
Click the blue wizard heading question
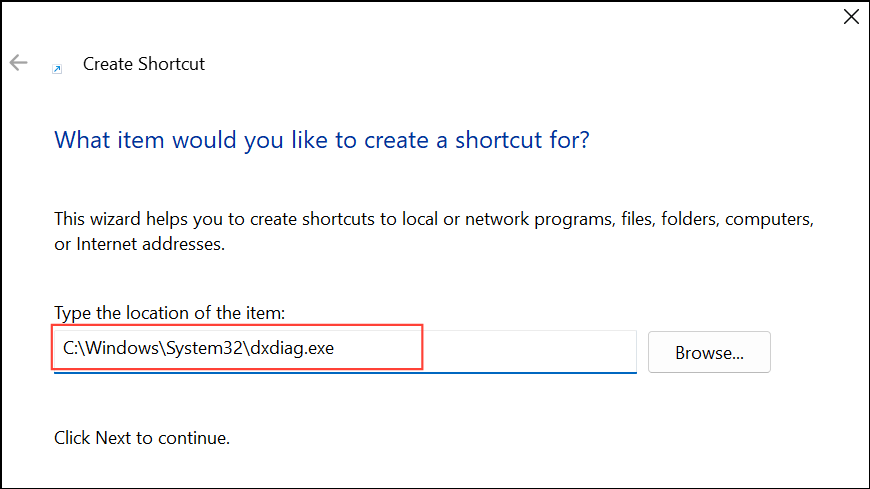point(322,140)
